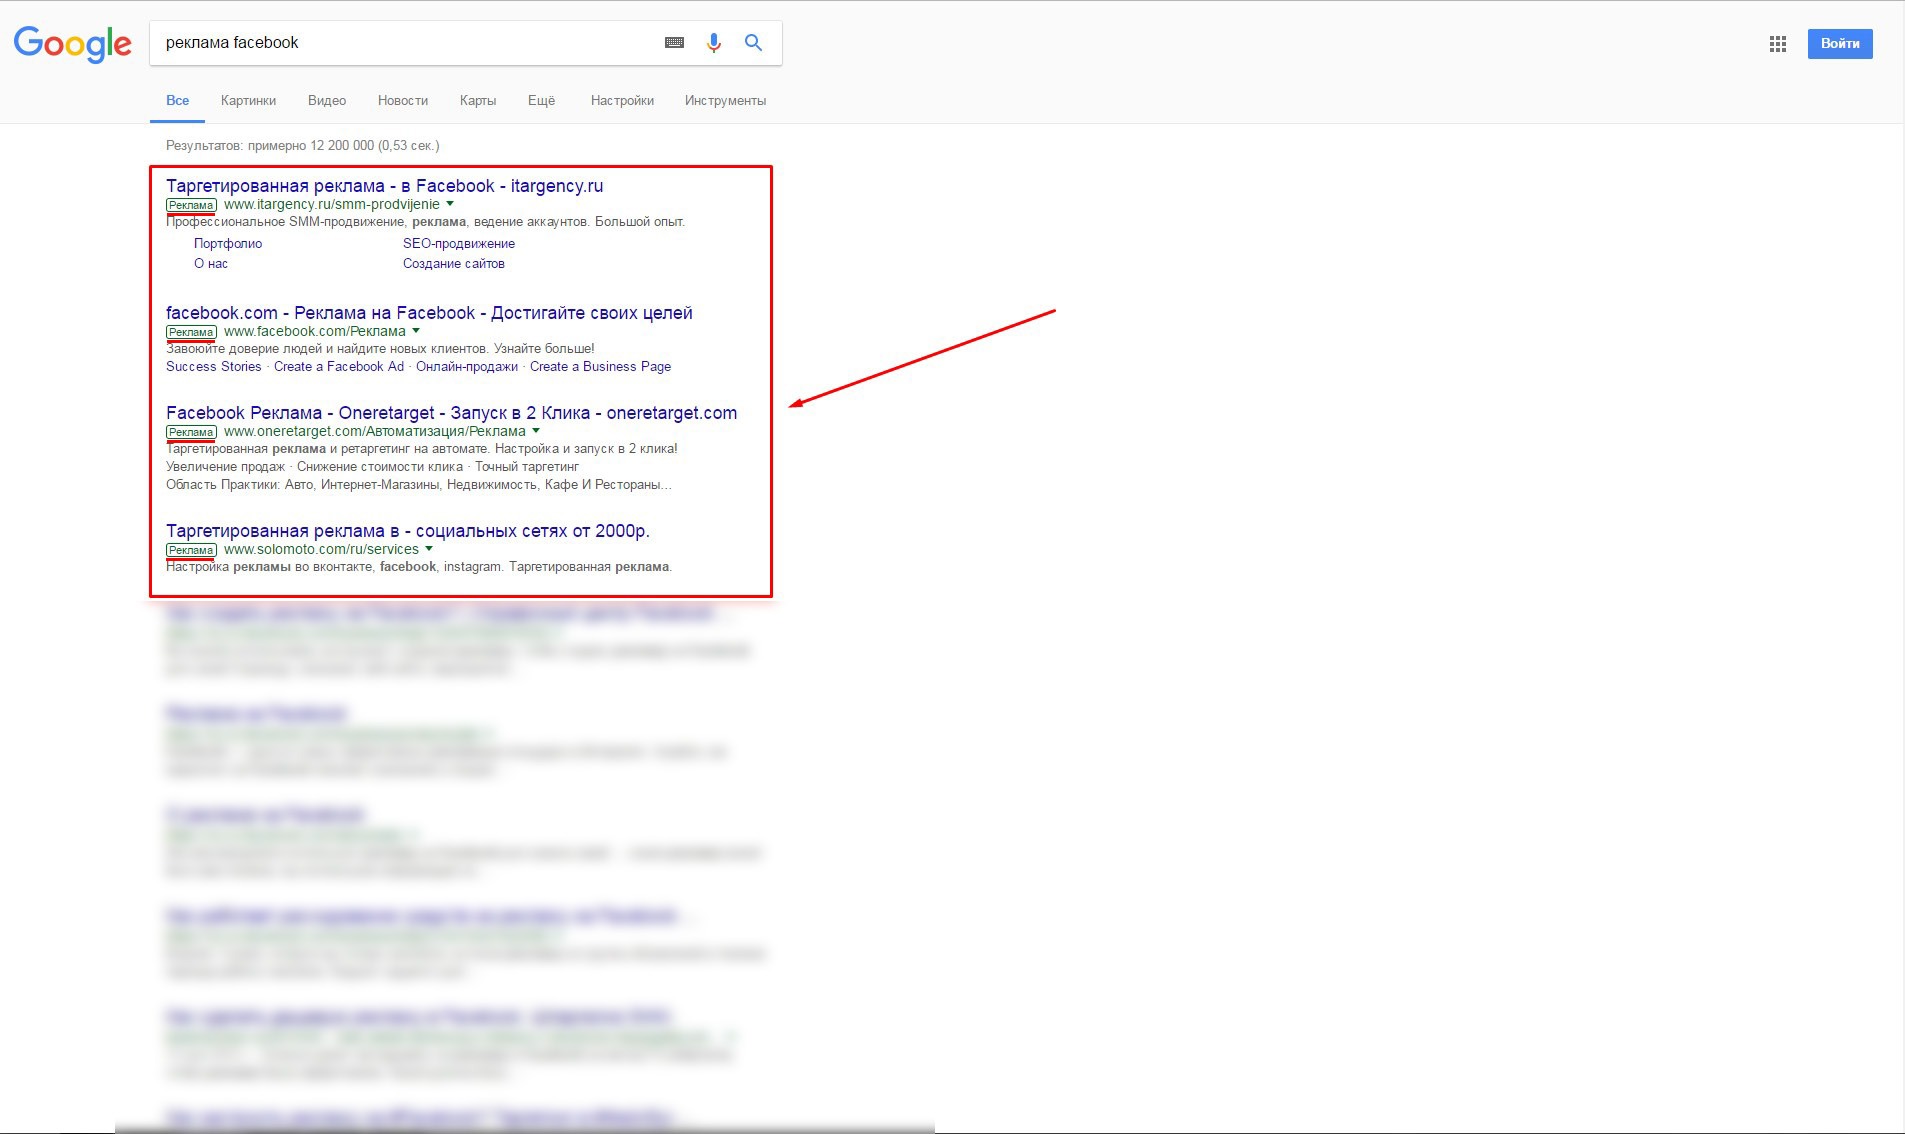Open the Онлайн-продажи sitelink
The height and width of the screenshot is (1134, 1905).
pos(467,367)
